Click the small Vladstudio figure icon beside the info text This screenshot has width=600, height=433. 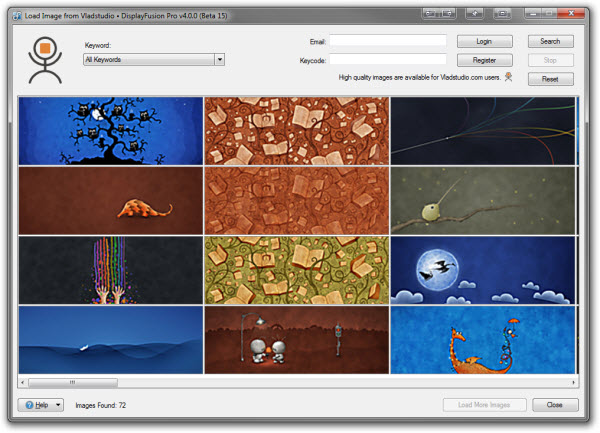pos(509,77)
